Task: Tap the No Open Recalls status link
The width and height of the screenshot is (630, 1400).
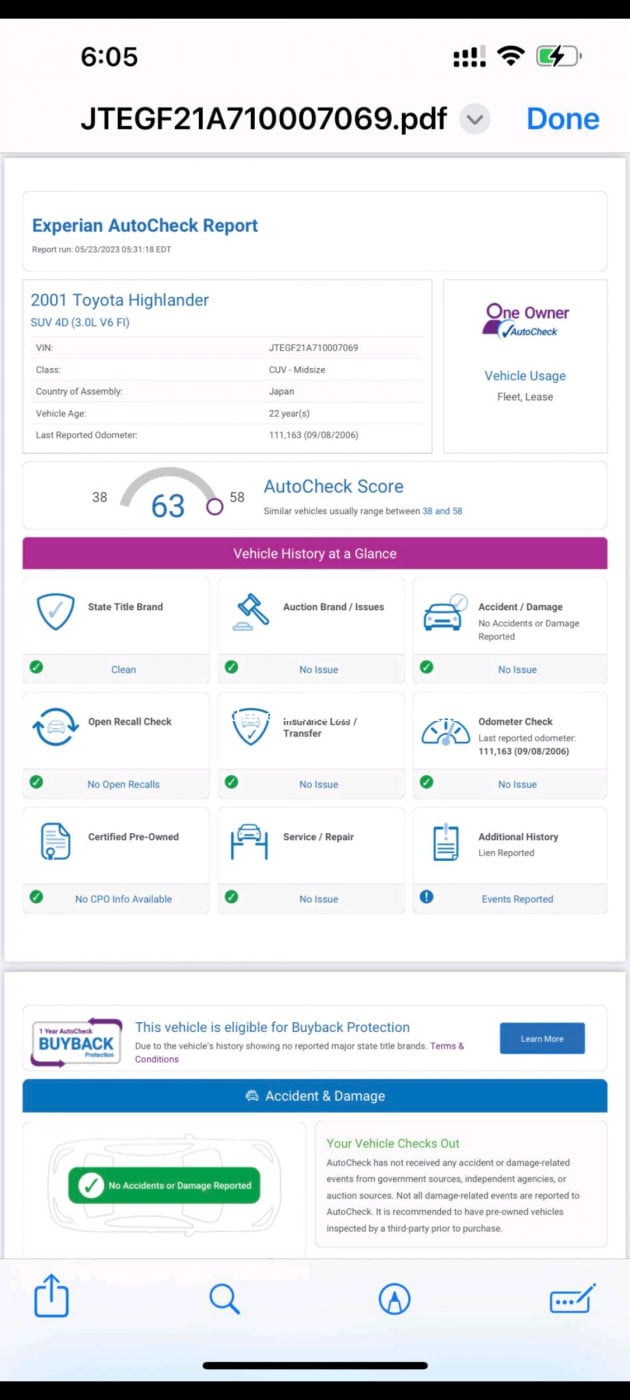Action: coord(123,784)
